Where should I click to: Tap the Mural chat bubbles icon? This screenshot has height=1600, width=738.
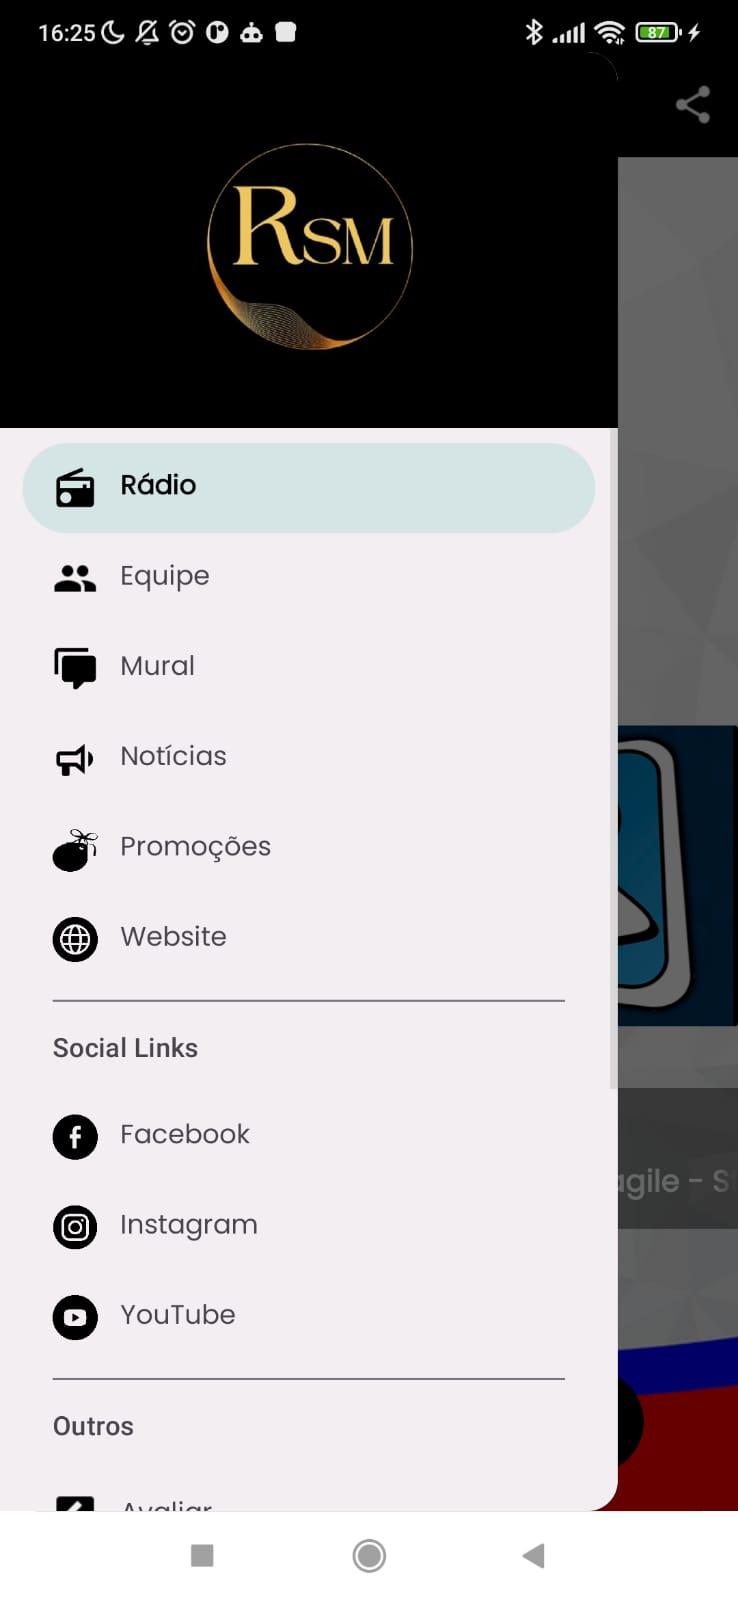[x=75, y=668]
